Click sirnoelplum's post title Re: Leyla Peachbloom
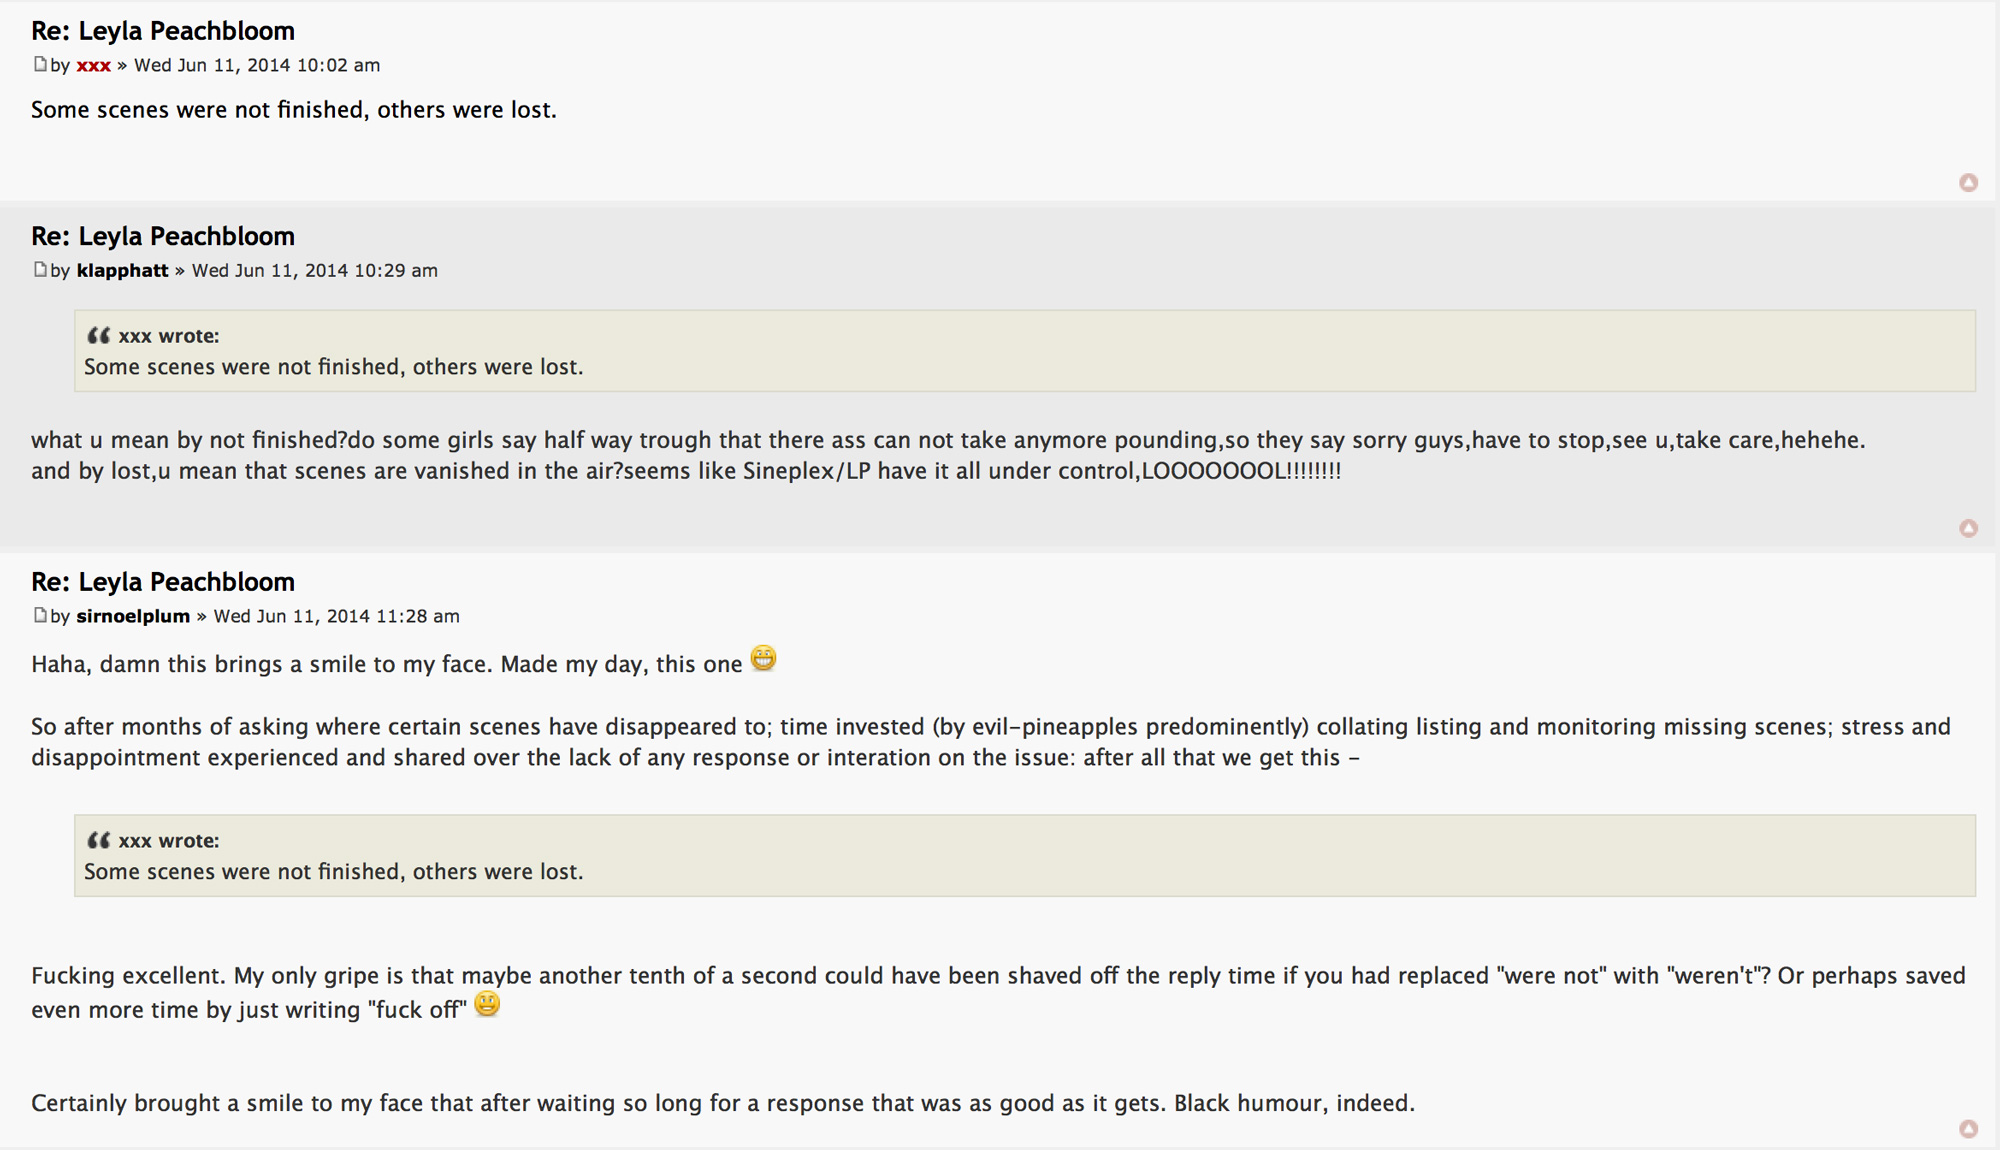 pos(163,582)
